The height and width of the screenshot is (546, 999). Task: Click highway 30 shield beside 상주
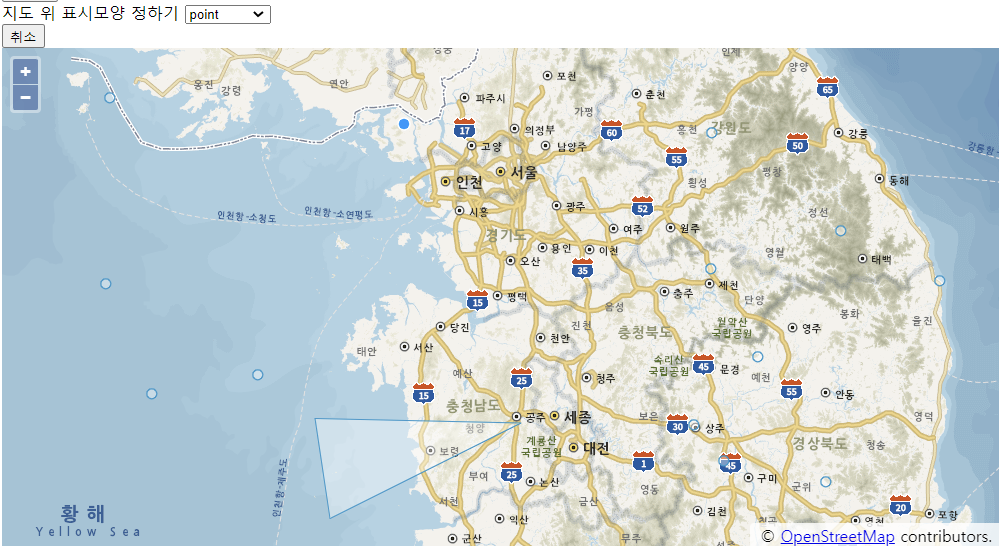677,424
